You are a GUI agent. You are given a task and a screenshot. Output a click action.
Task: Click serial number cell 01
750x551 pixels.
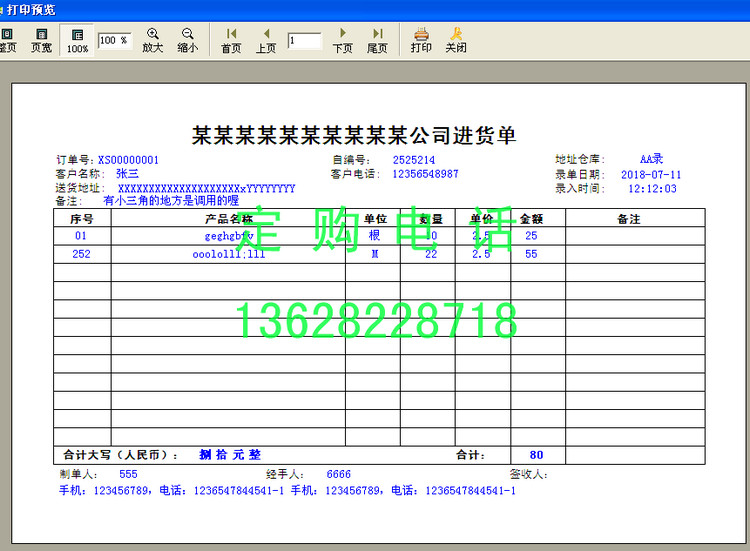[81, 236]
